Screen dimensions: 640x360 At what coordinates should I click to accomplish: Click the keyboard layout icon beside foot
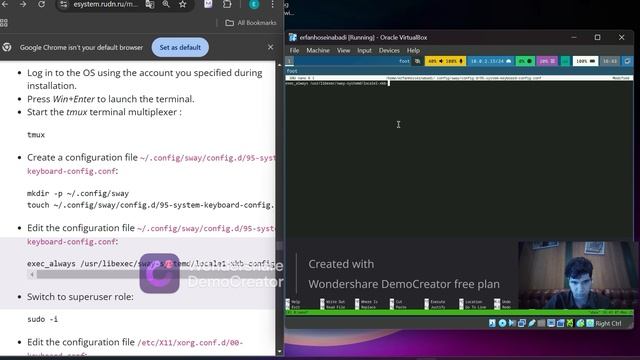click(417, 61)
